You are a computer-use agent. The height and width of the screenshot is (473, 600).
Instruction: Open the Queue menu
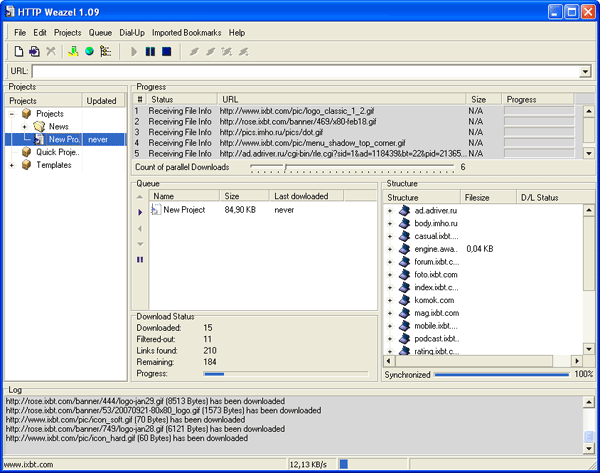100,33
